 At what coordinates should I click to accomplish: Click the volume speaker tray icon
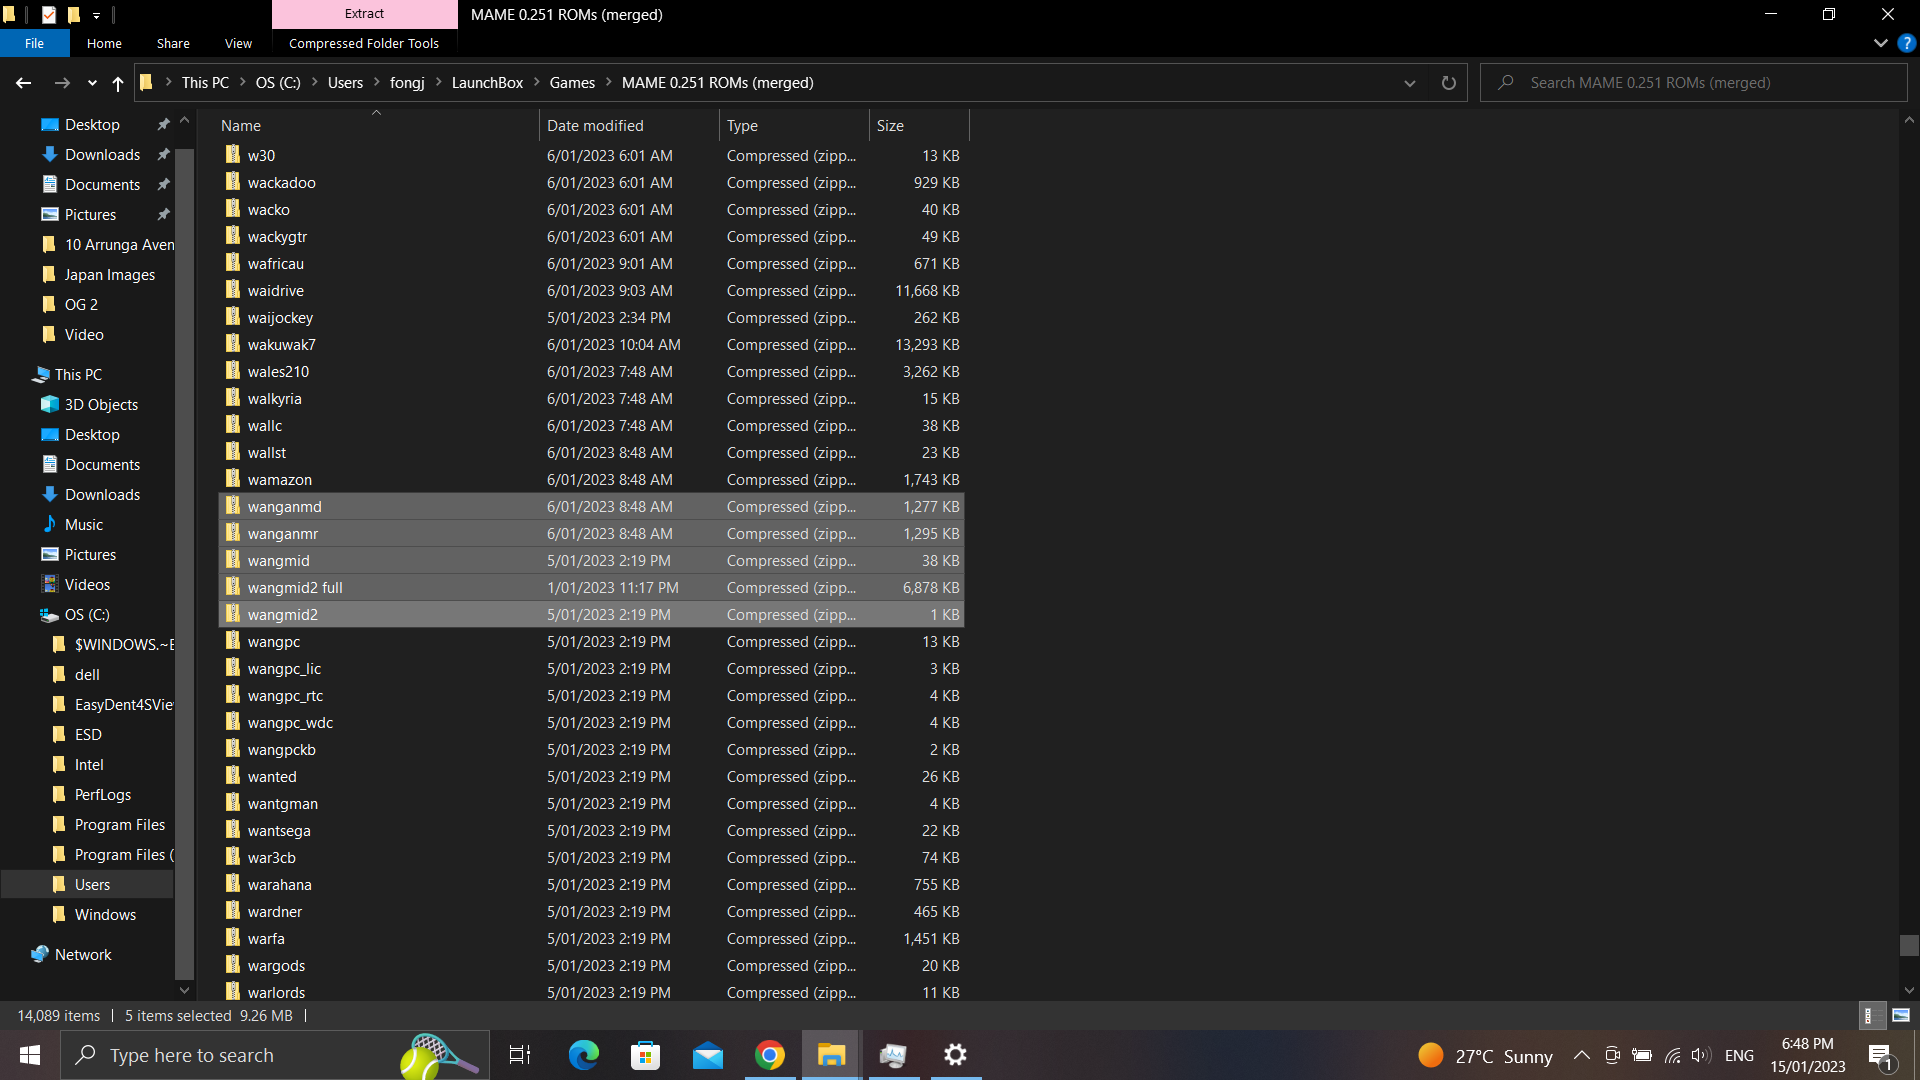click(1701, 1055)
